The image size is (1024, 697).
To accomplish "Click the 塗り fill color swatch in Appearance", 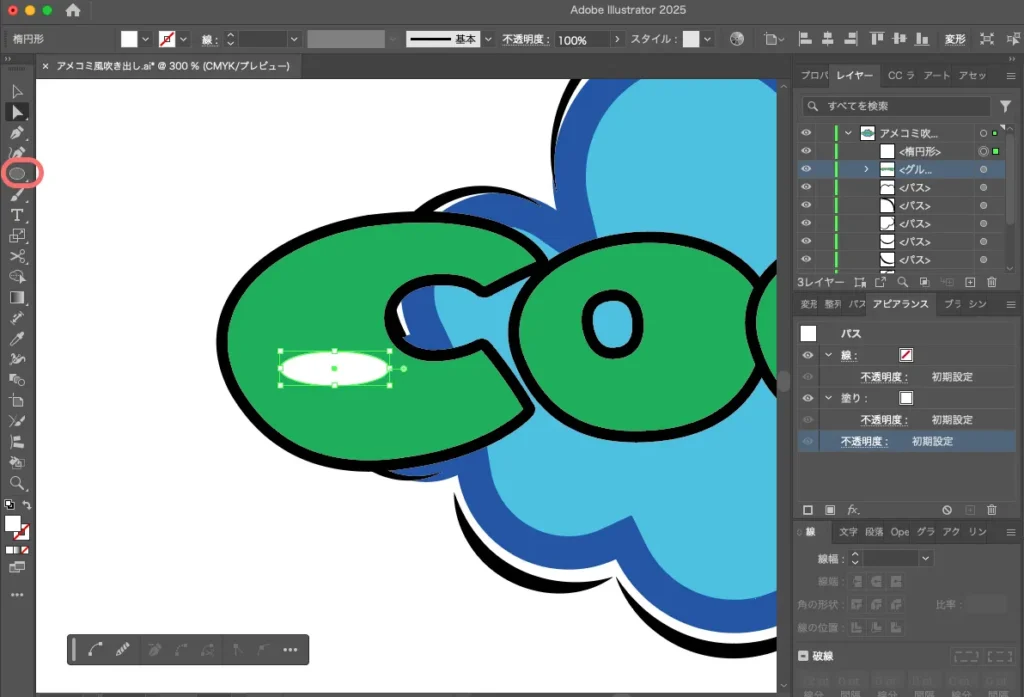I will click(x=906, y=398).
